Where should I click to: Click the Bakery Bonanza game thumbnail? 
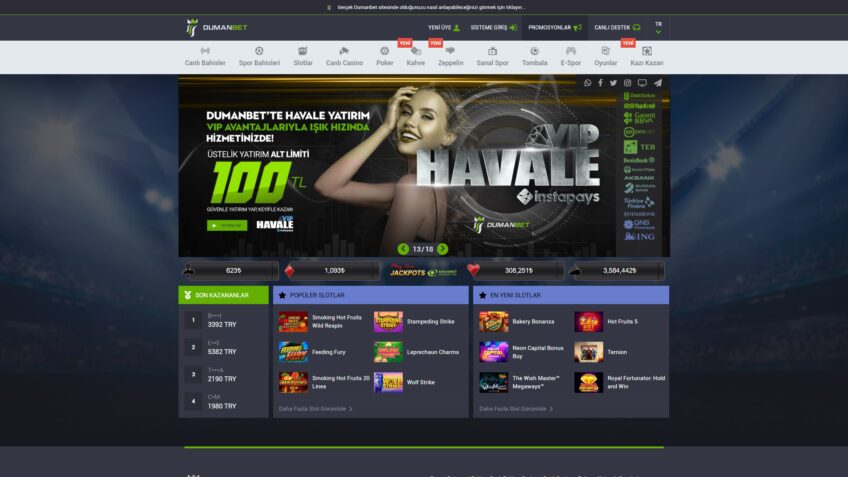493,322
